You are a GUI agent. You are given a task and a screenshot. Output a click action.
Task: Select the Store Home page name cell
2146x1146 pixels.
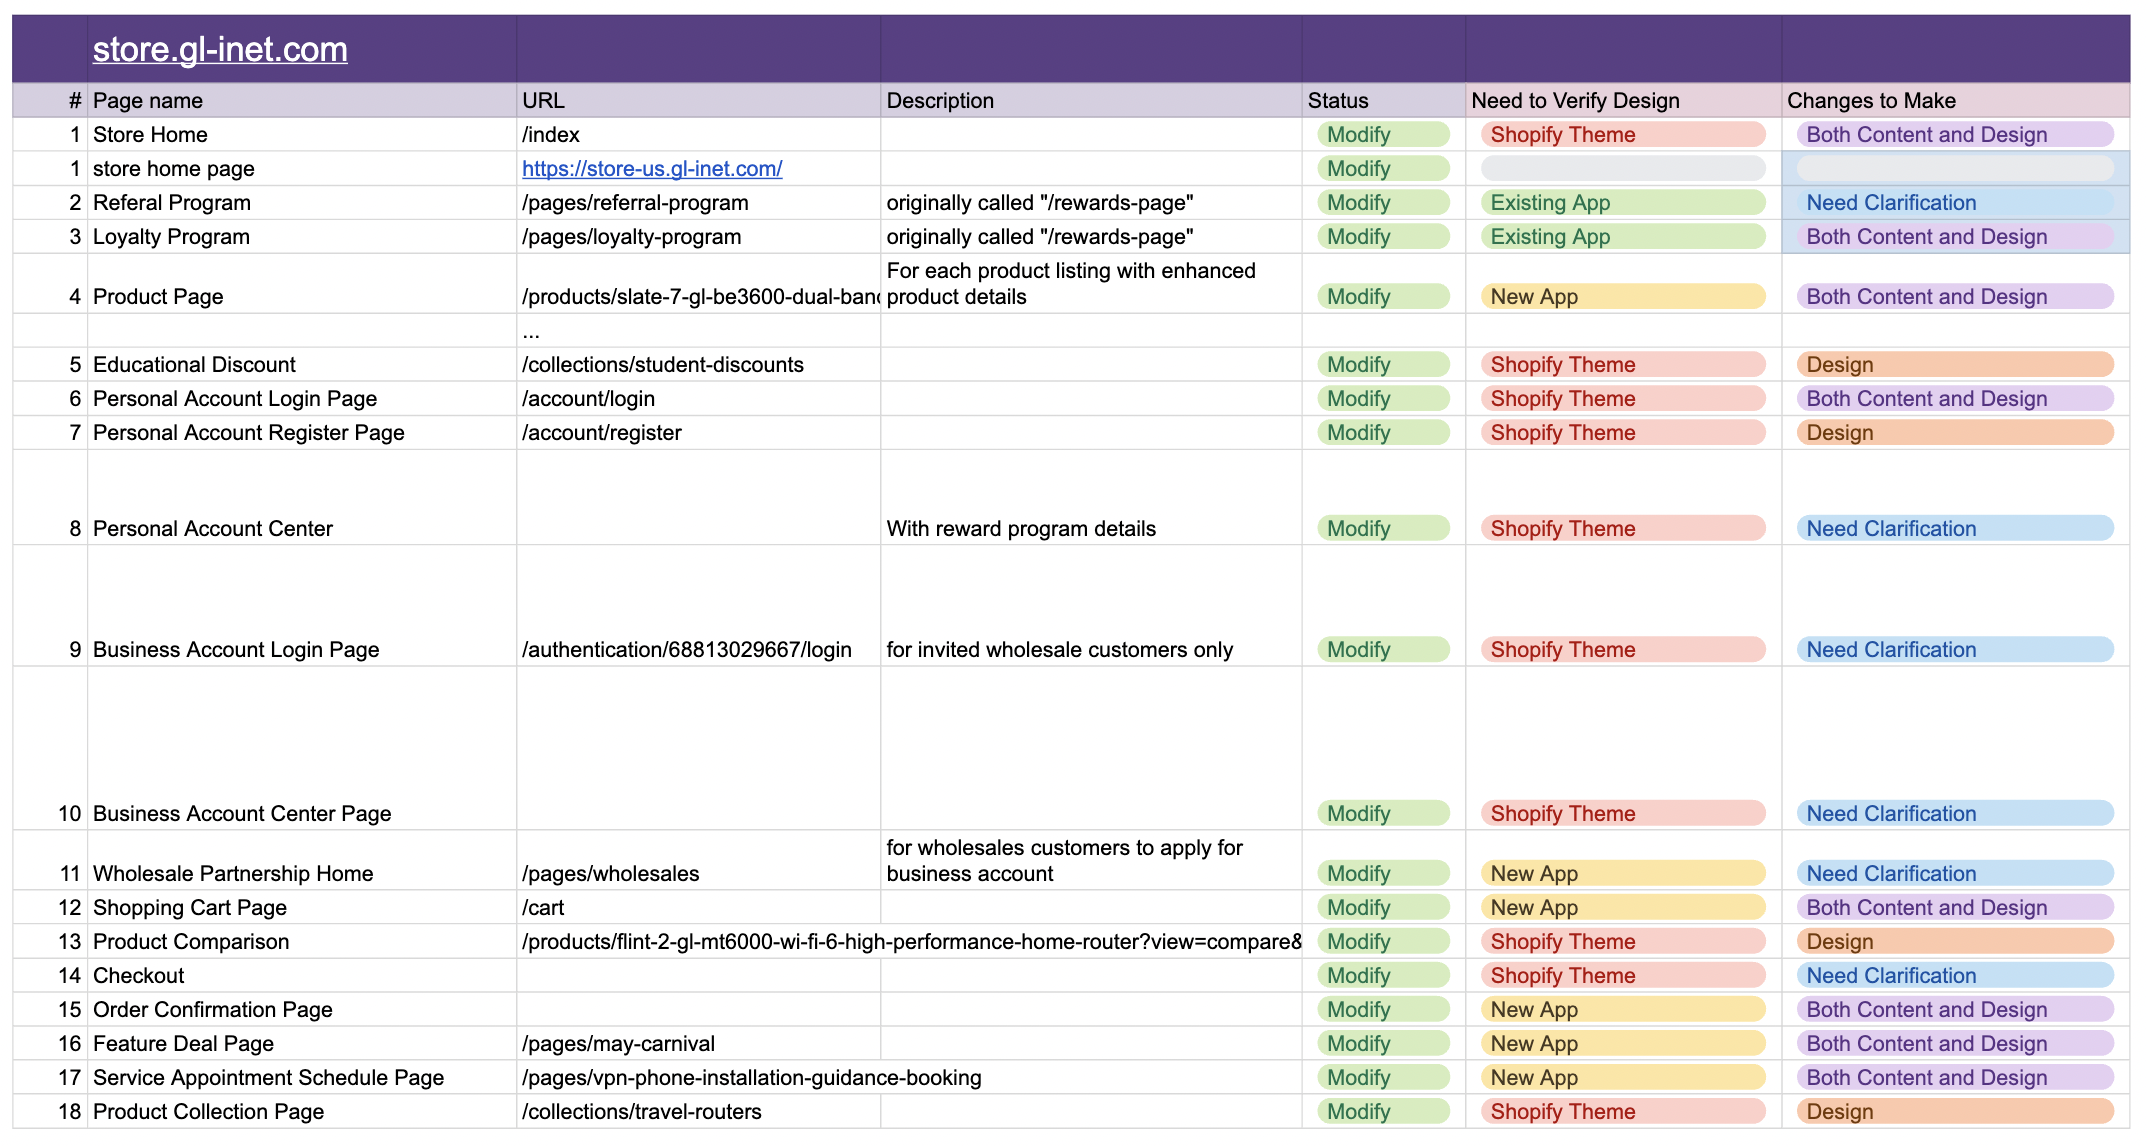point(302,135)
